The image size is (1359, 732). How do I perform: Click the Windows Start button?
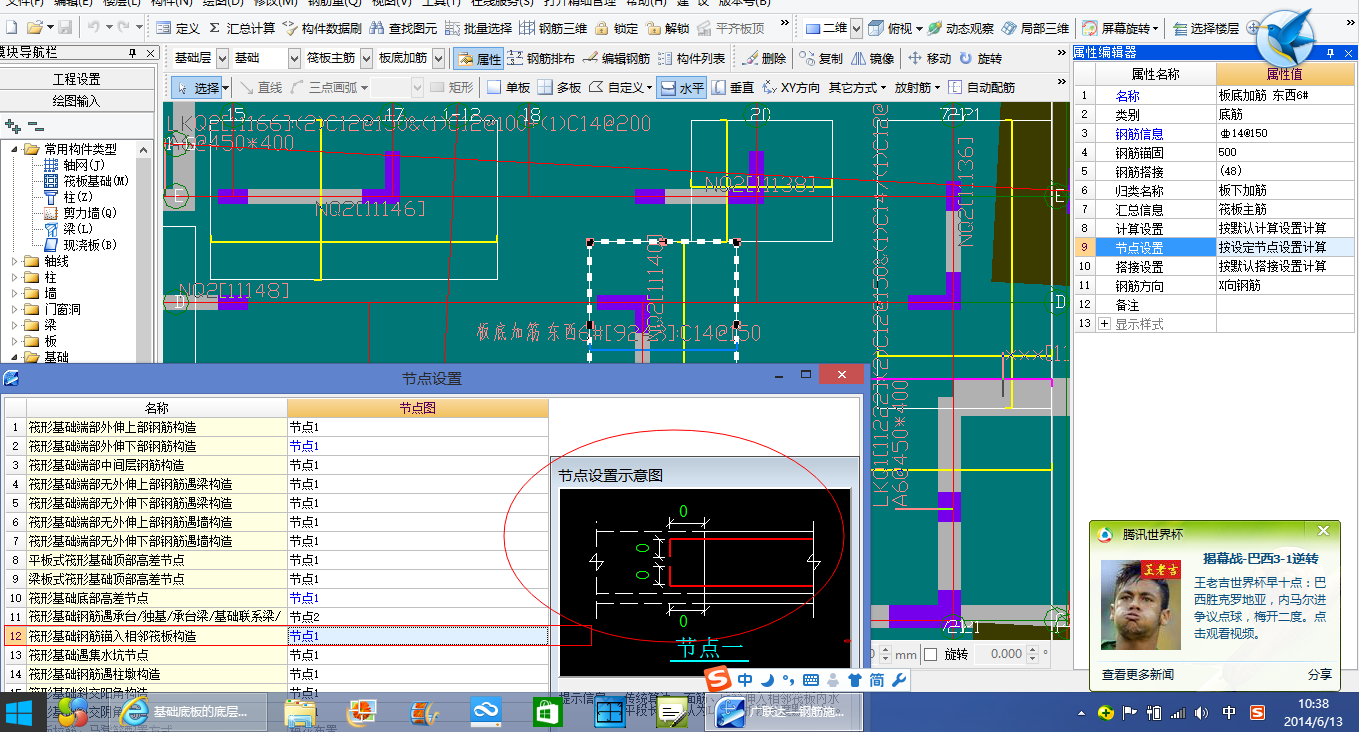coord(20,713)
